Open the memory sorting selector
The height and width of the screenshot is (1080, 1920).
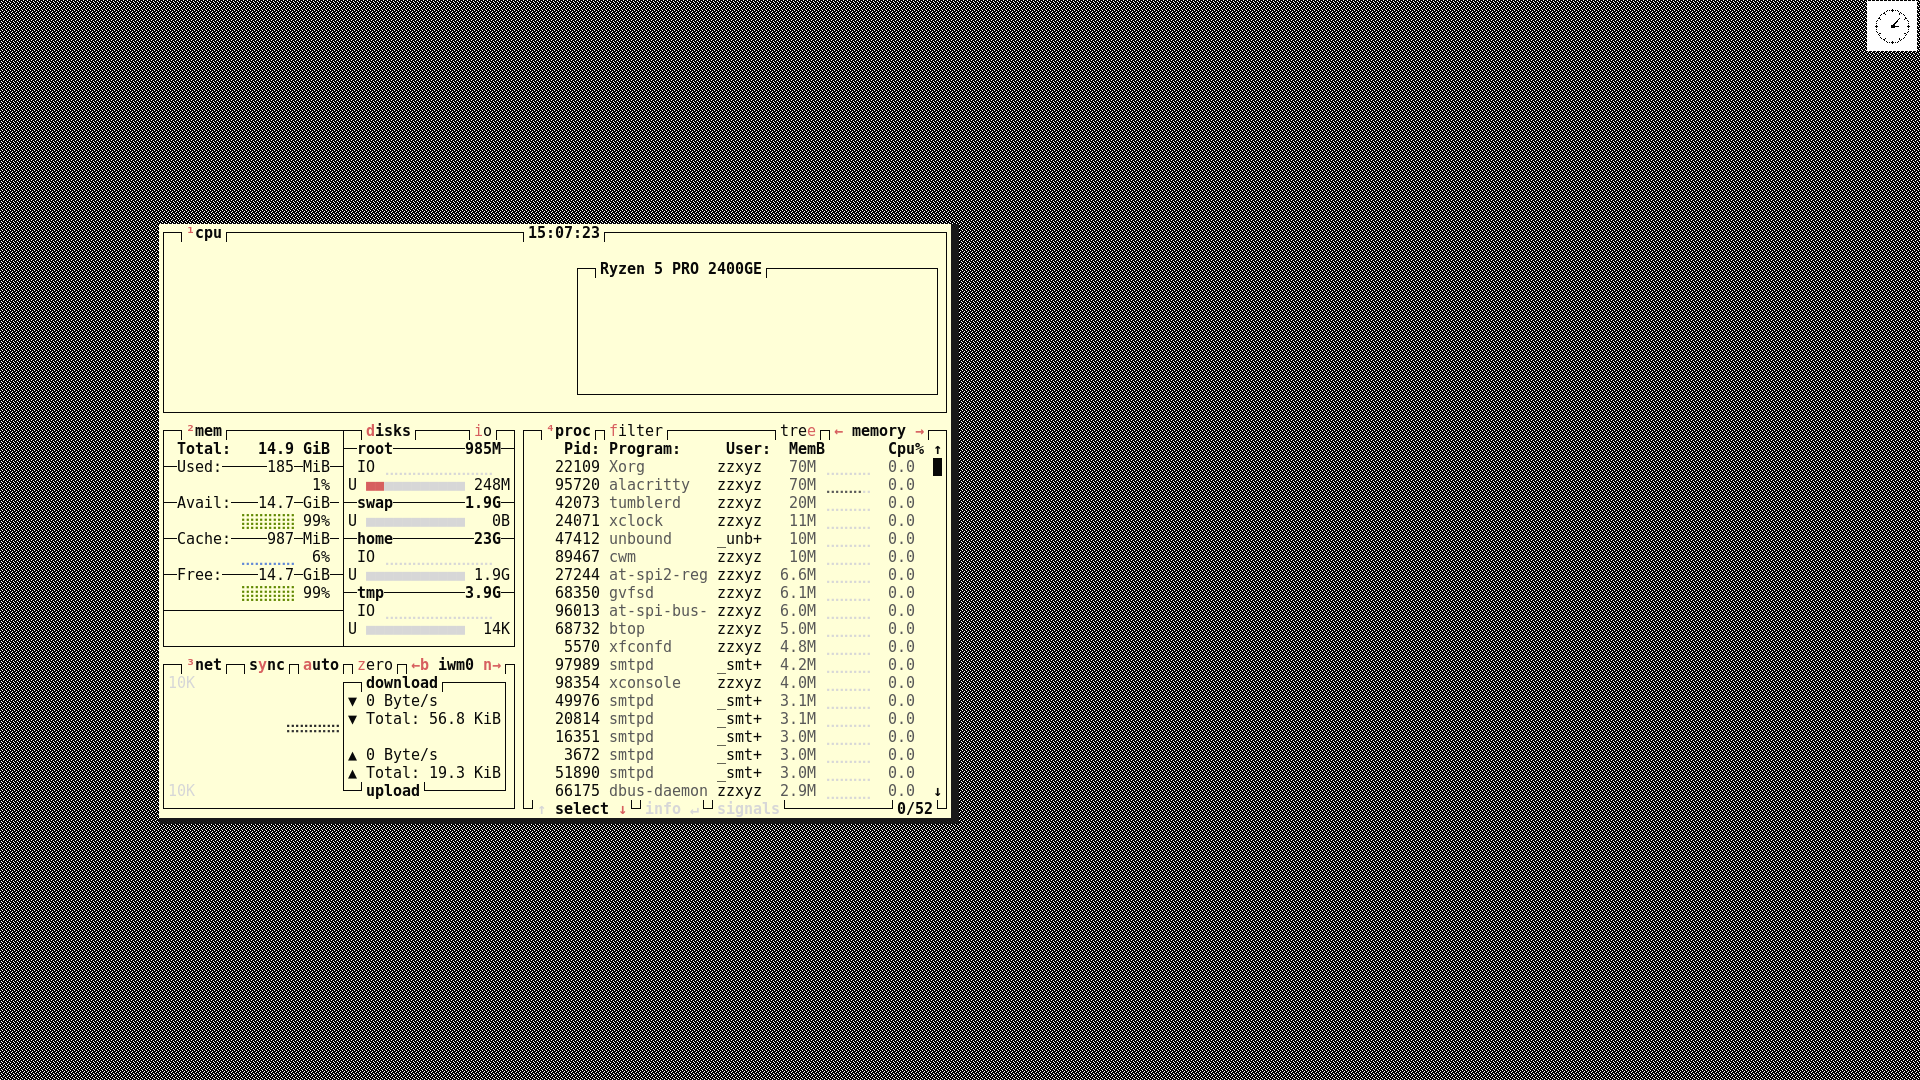878,431
